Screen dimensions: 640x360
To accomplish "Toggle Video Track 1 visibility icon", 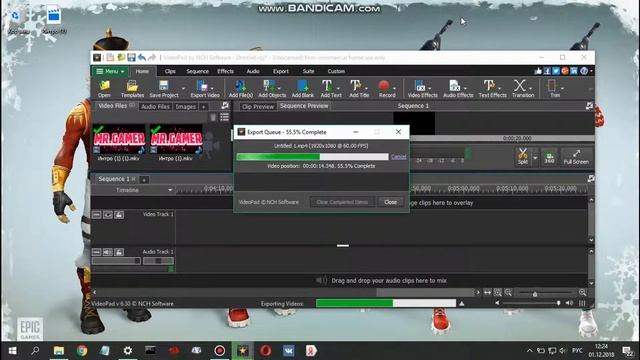I will pos(108,214).
